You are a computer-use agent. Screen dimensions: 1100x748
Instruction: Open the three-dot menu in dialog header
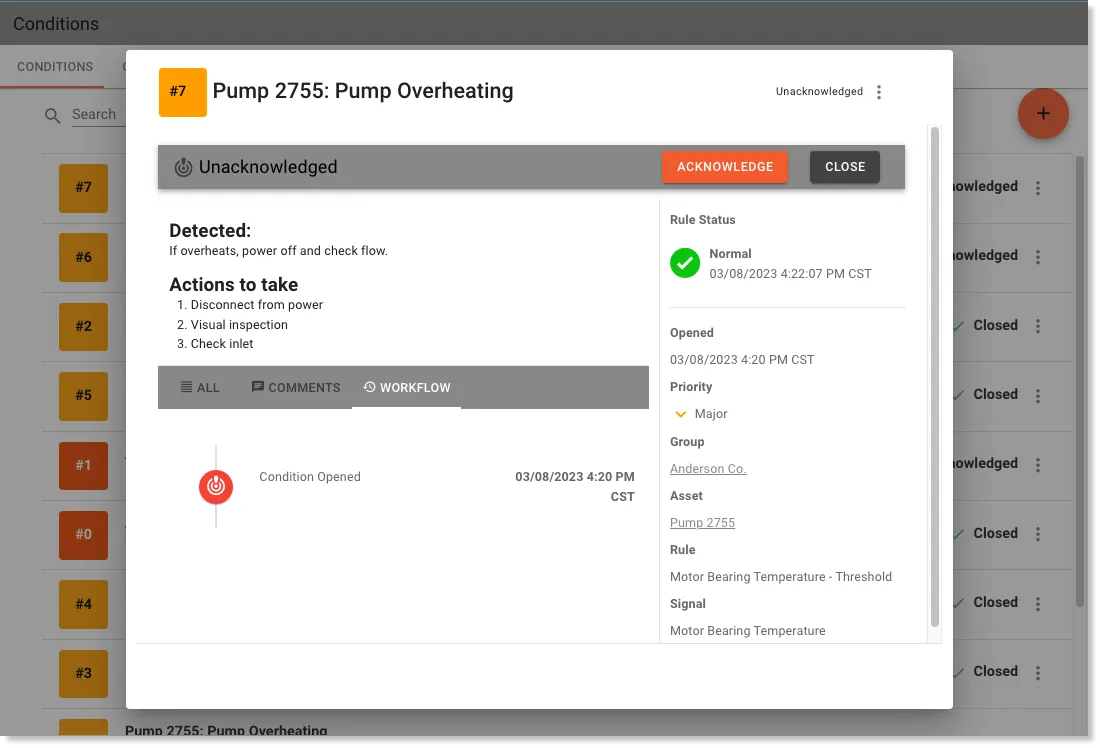pyautogui.click(x=878, y=92)
